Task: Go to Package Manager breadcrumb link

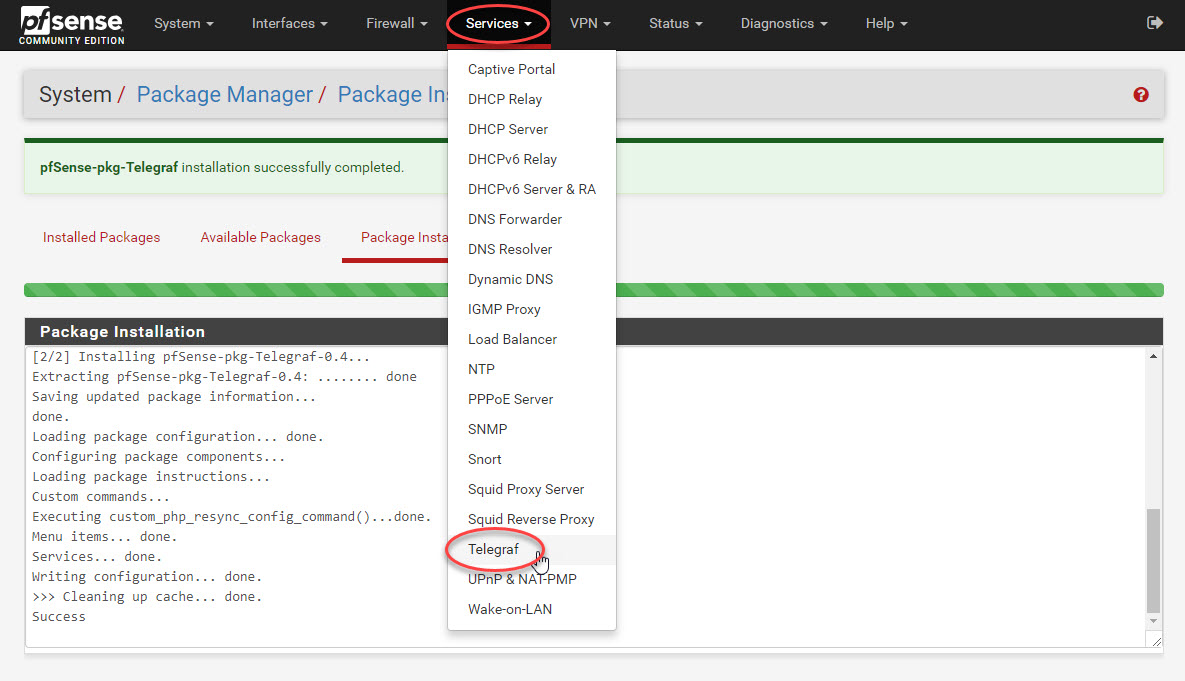Action: pos(224,94)
